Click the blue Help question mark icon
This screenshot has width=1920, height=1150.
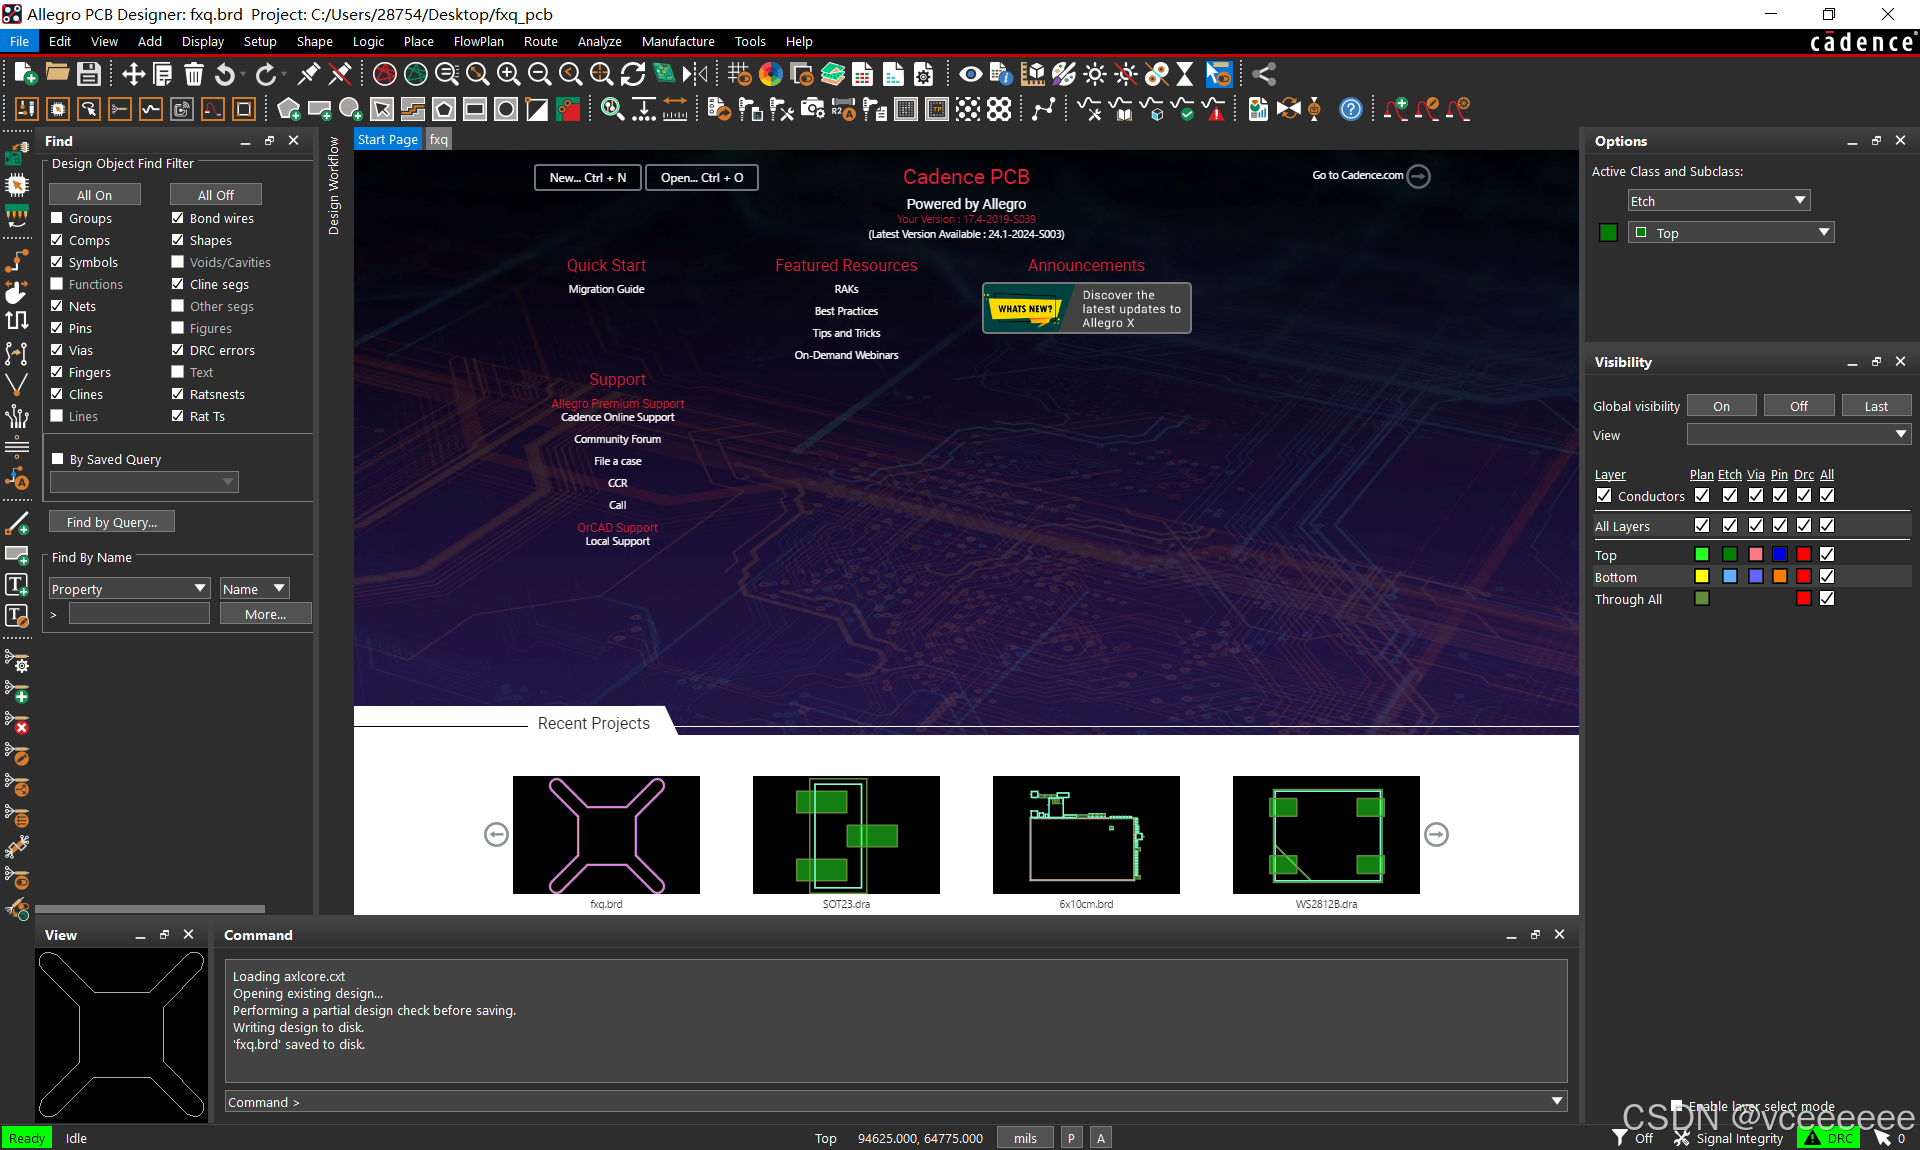tap(1350, 109)
